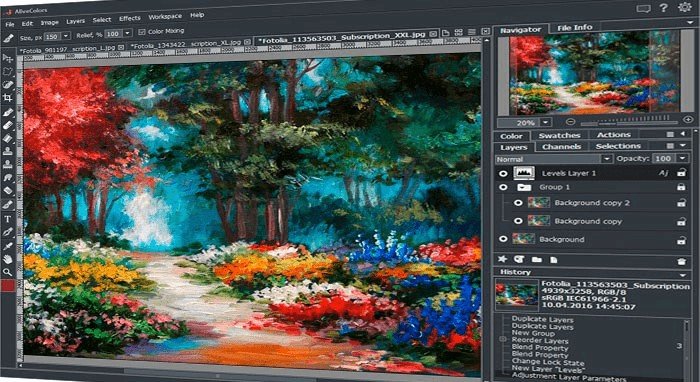
Task: Open the History panel menu arrow
Action: pos(683,275)
